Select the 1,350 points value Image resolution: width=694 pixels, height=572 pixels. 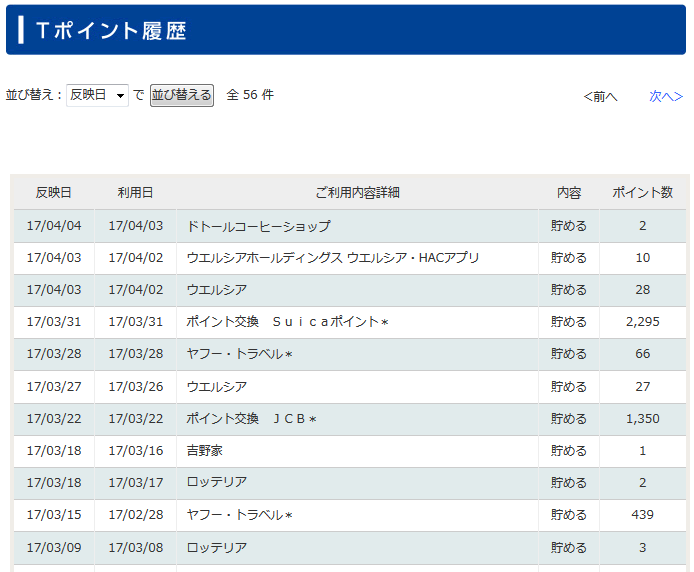[643, 419]
